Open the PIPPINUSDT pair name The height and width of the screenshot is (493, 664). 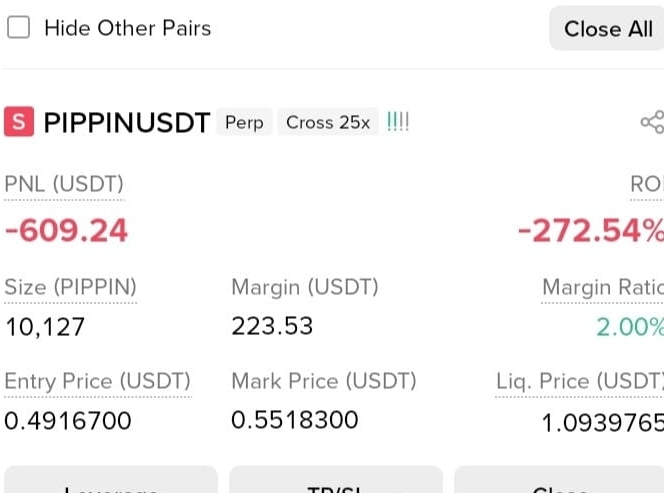click(127, 123)
